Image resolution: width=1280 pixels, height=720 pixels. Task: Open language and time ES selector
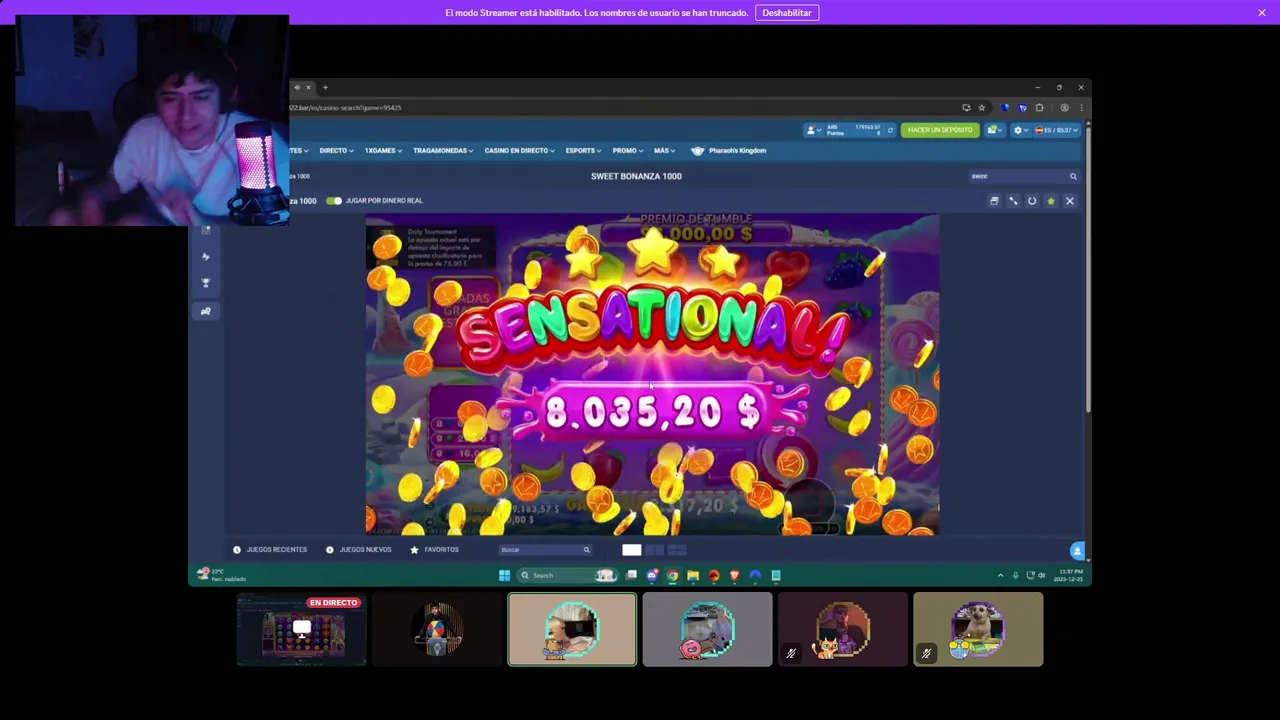coord(1055,130)
